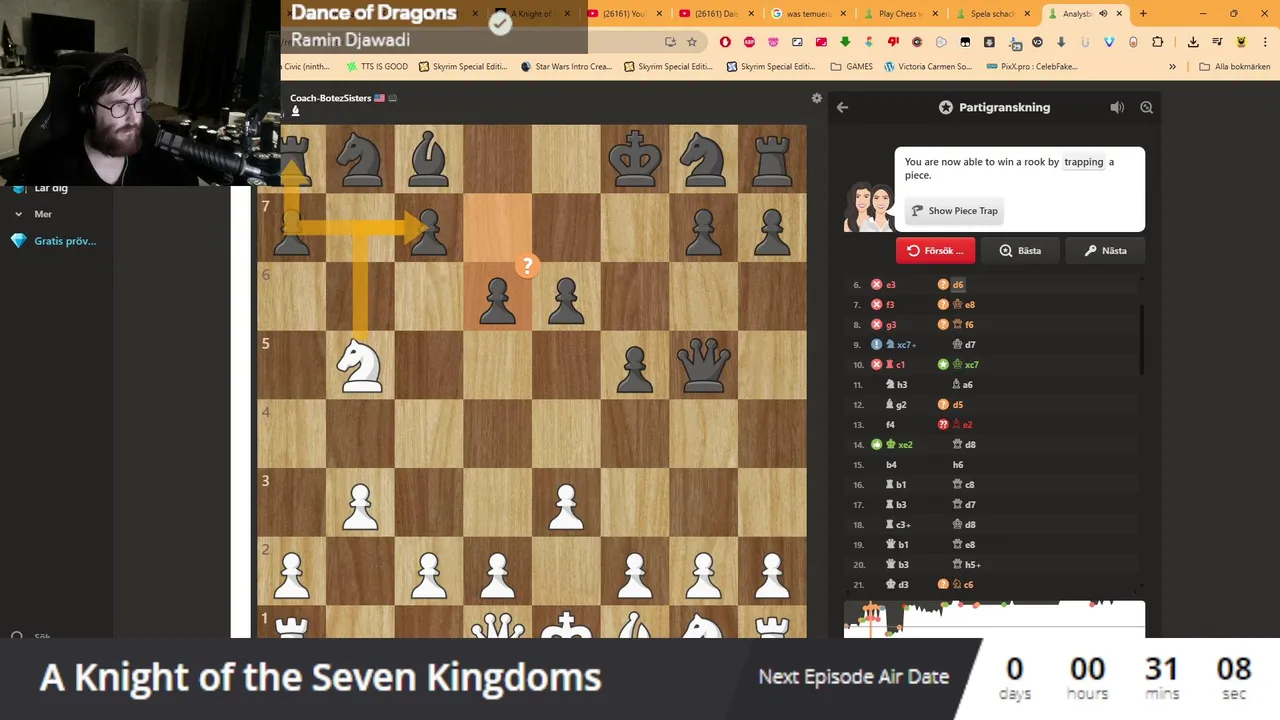Open the green download arrow extension

pyautogui.click(x=845, y=42)
